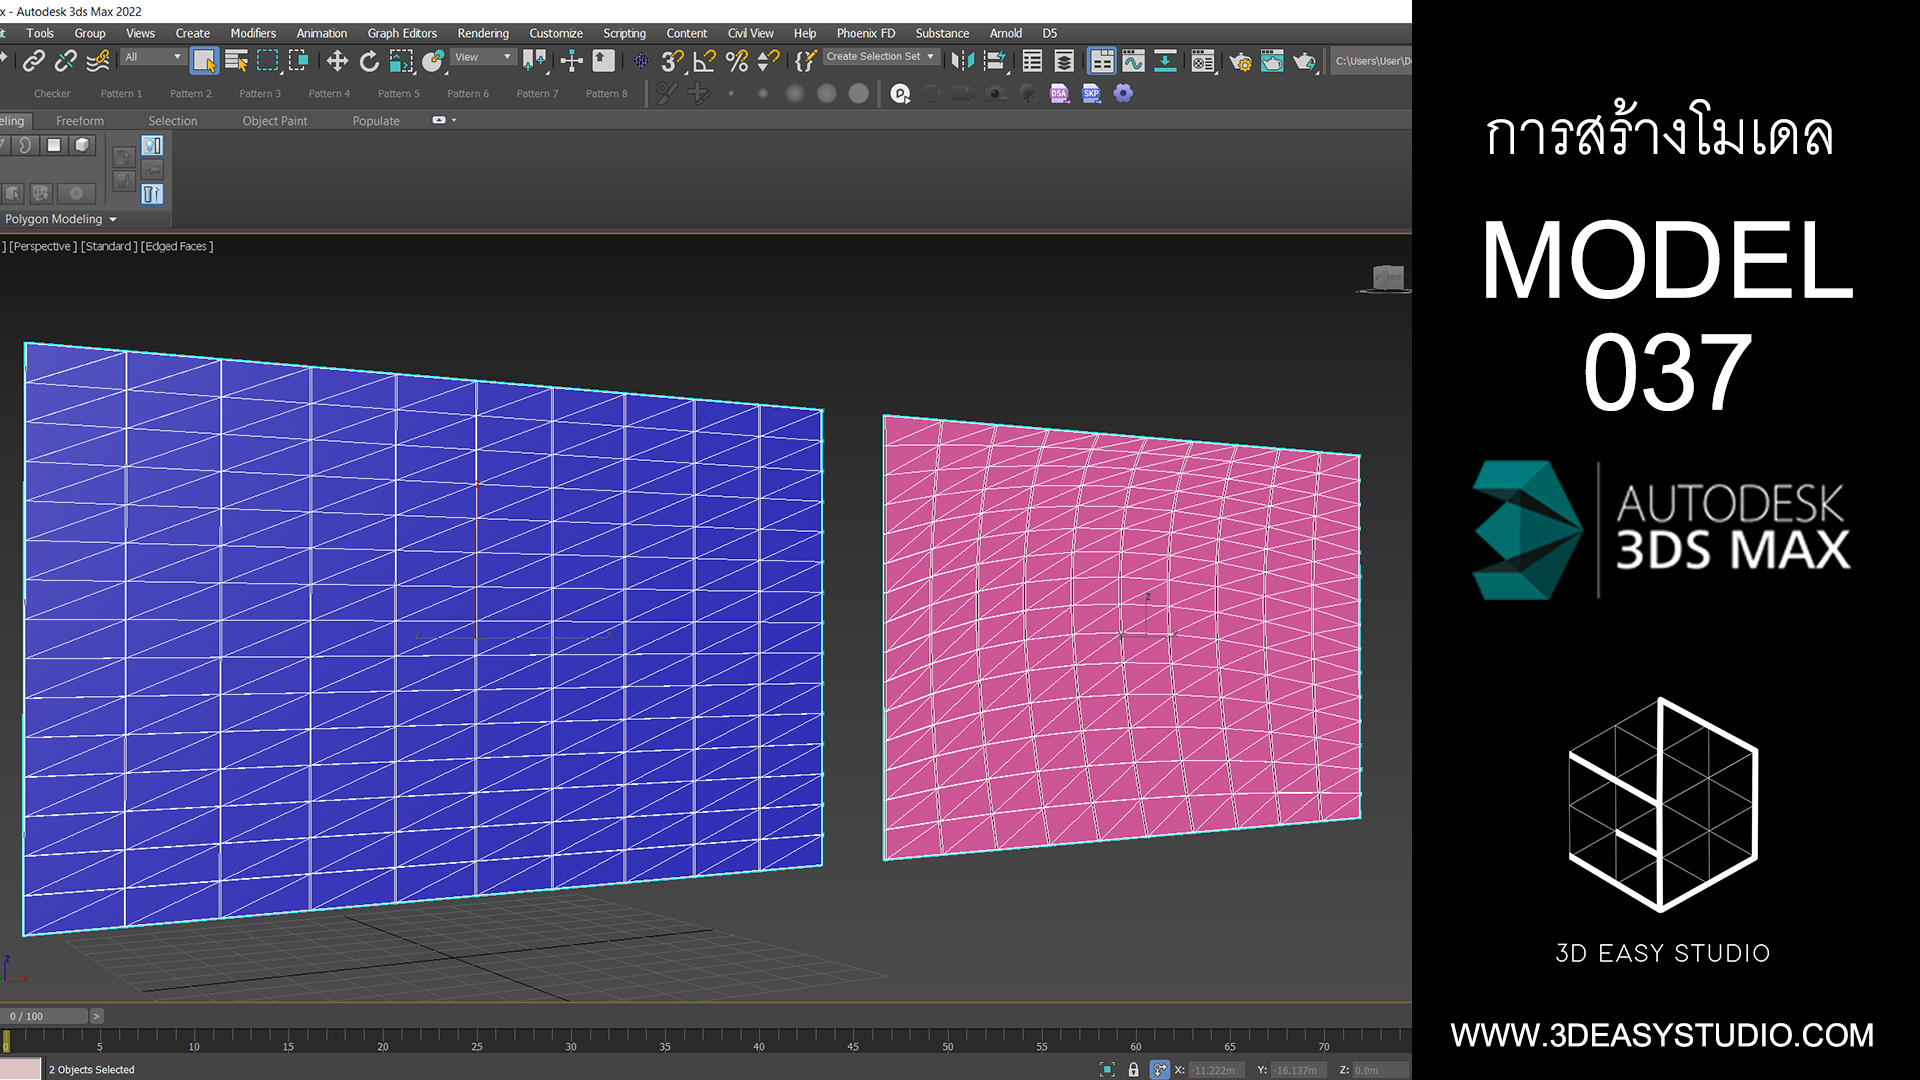The image size is (1920, 1080).
Task: Select the Select and Move tool
Action: point(337,61)
